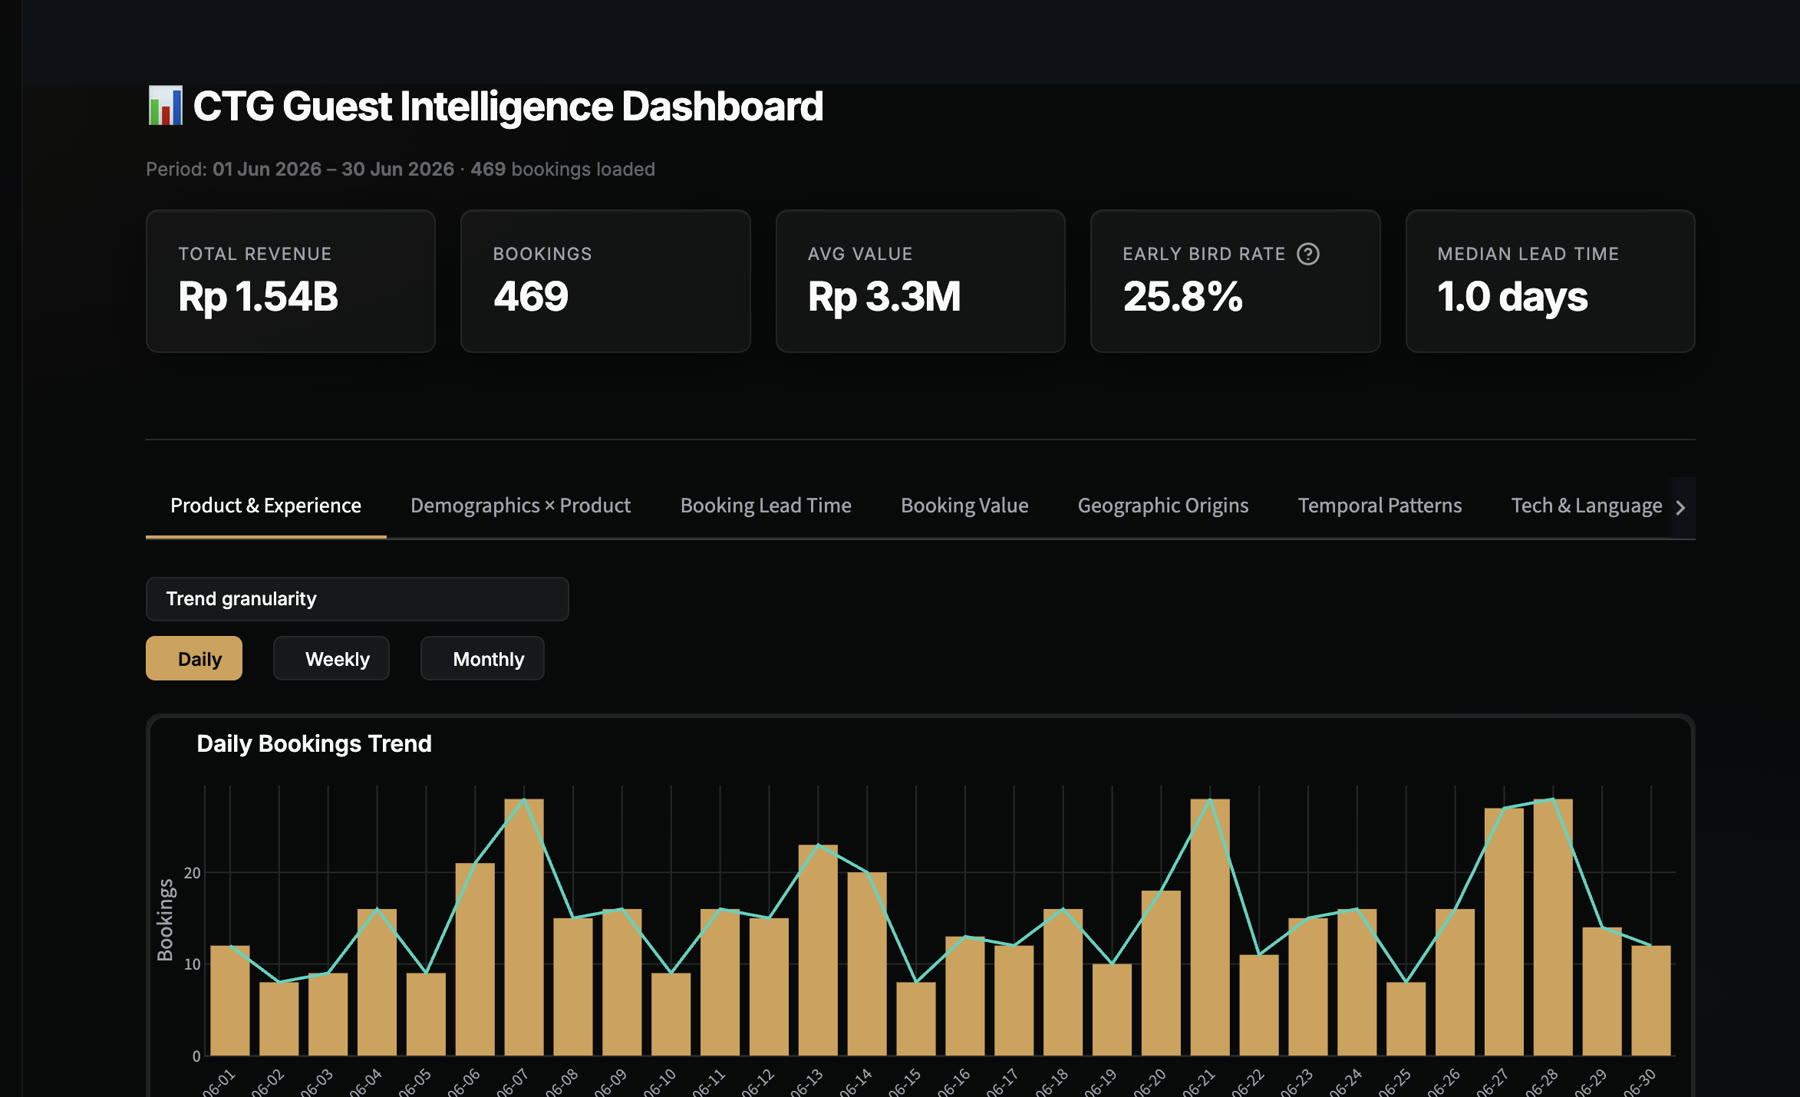Click the 06-25 bar in the chart

pyautogui.click(x=1406, y=1018)
